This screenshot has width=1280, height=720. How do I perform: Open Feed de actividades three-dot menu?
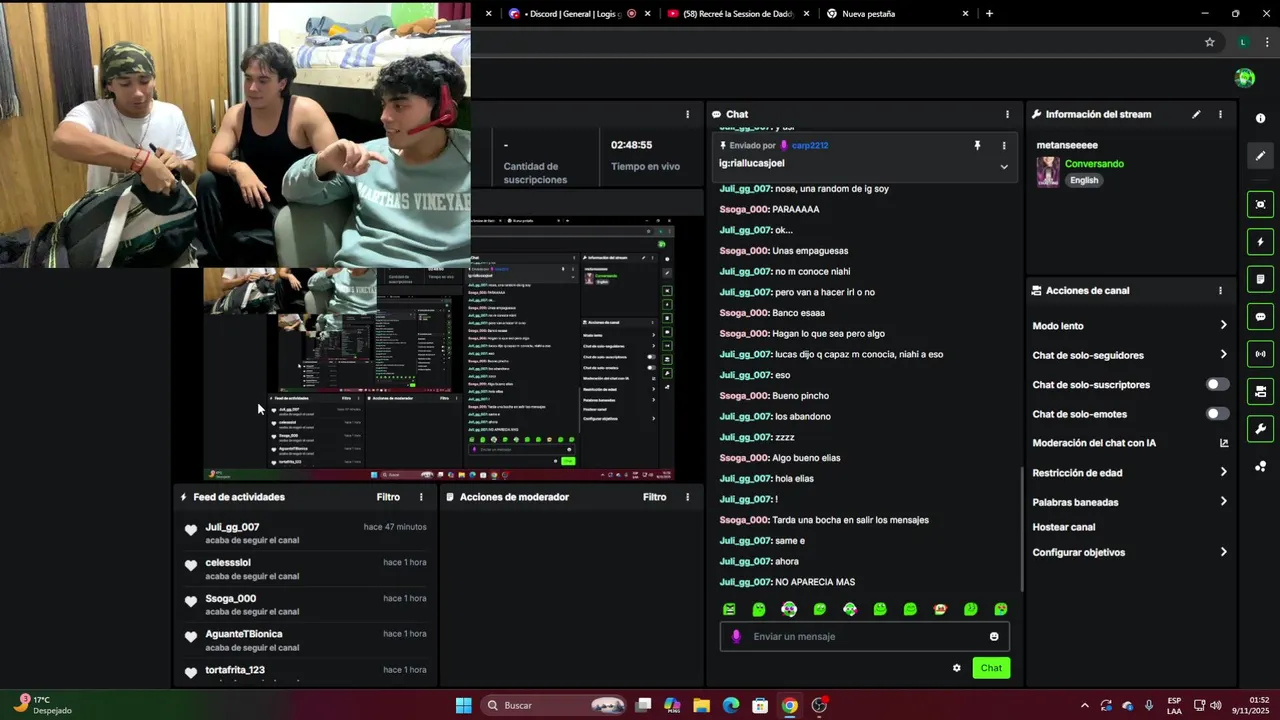pos(421,497)
